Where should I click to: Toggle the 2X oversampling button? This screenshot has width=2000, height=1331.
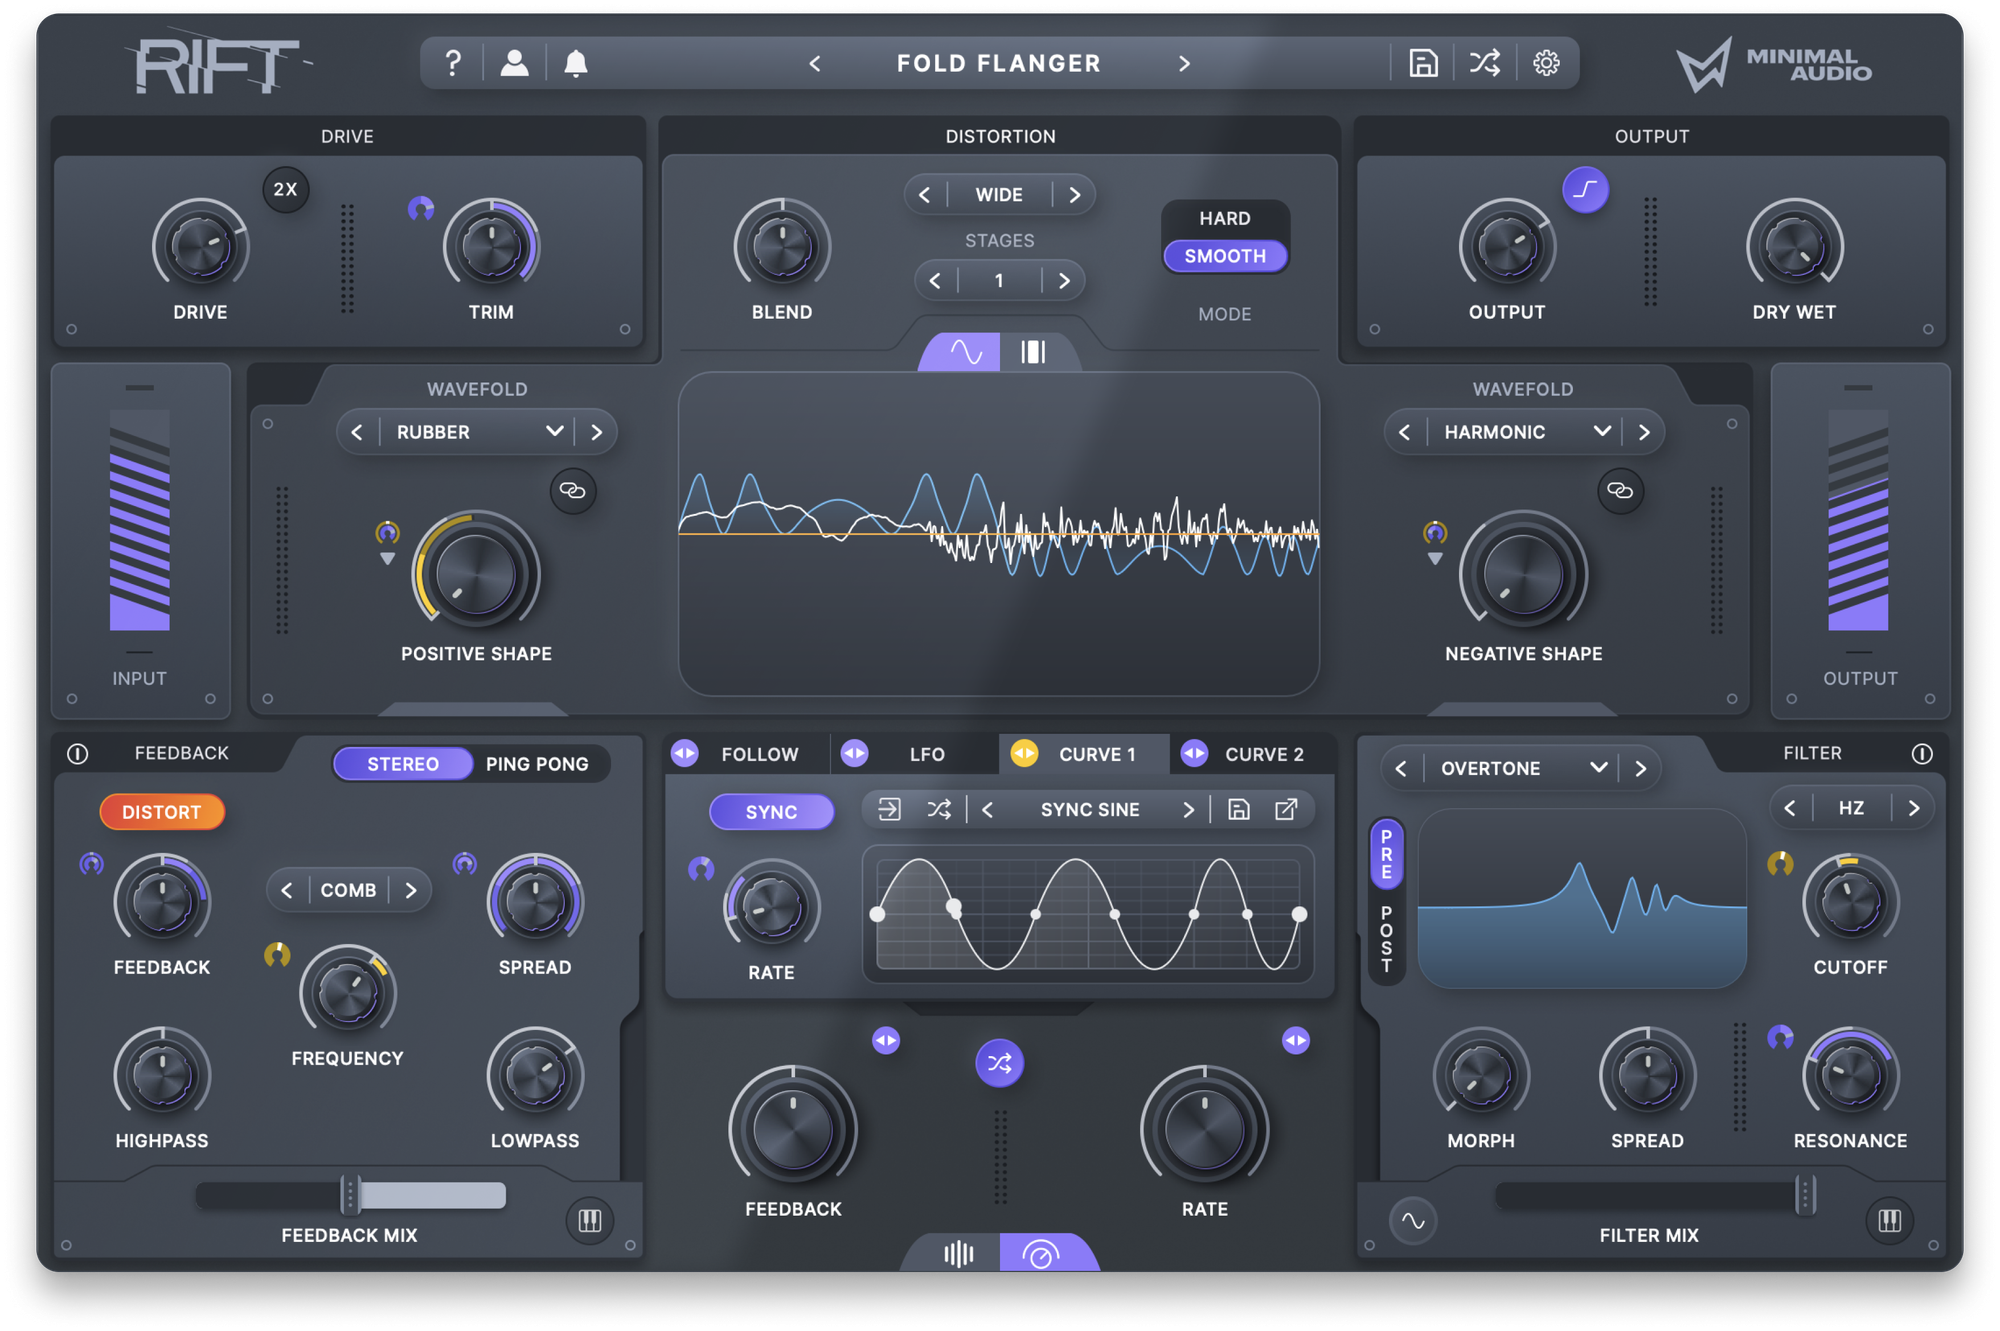286,189
